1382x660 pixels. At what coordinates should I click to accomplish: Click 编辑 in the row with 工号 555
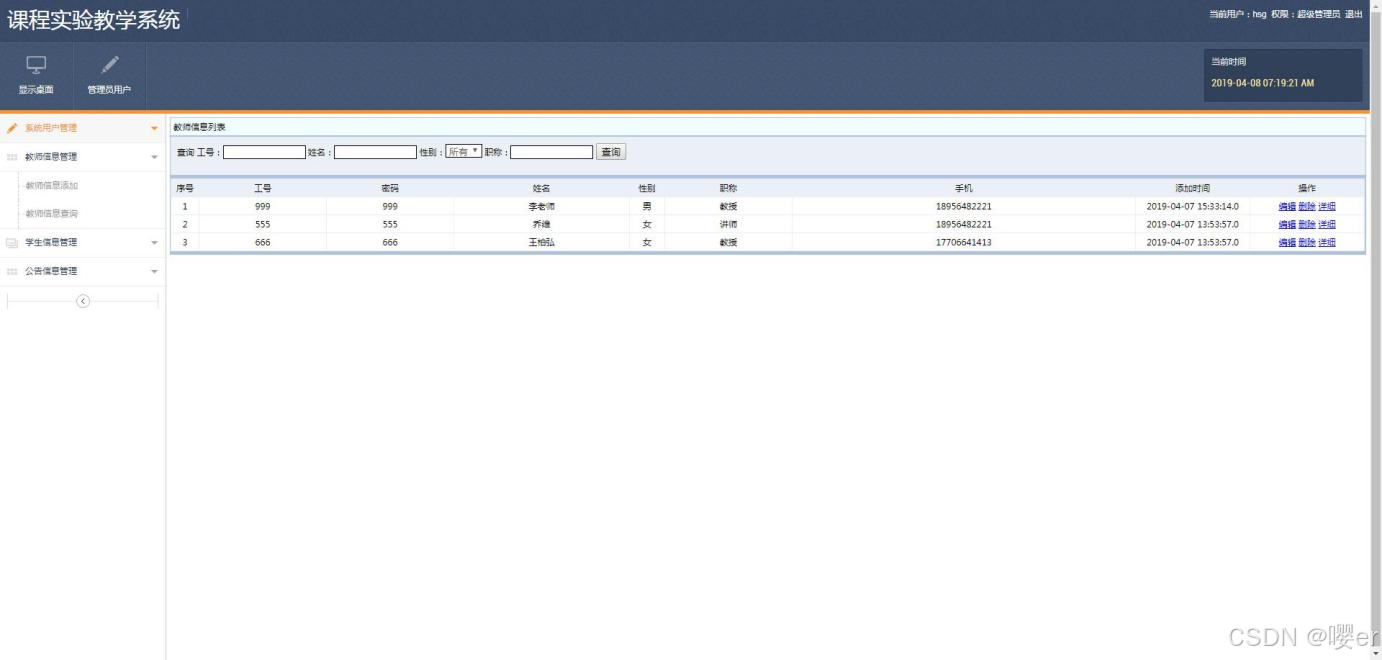[1287, 225]
